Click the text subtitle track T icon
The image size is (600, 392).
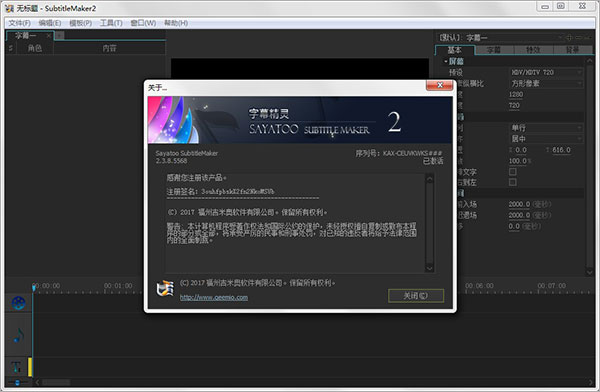(x=16, y=367)
